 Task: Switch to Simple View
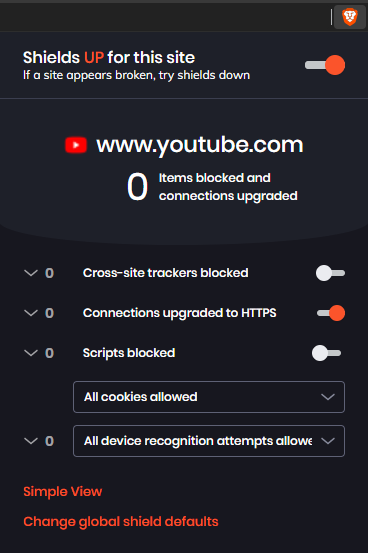[62, 491]
